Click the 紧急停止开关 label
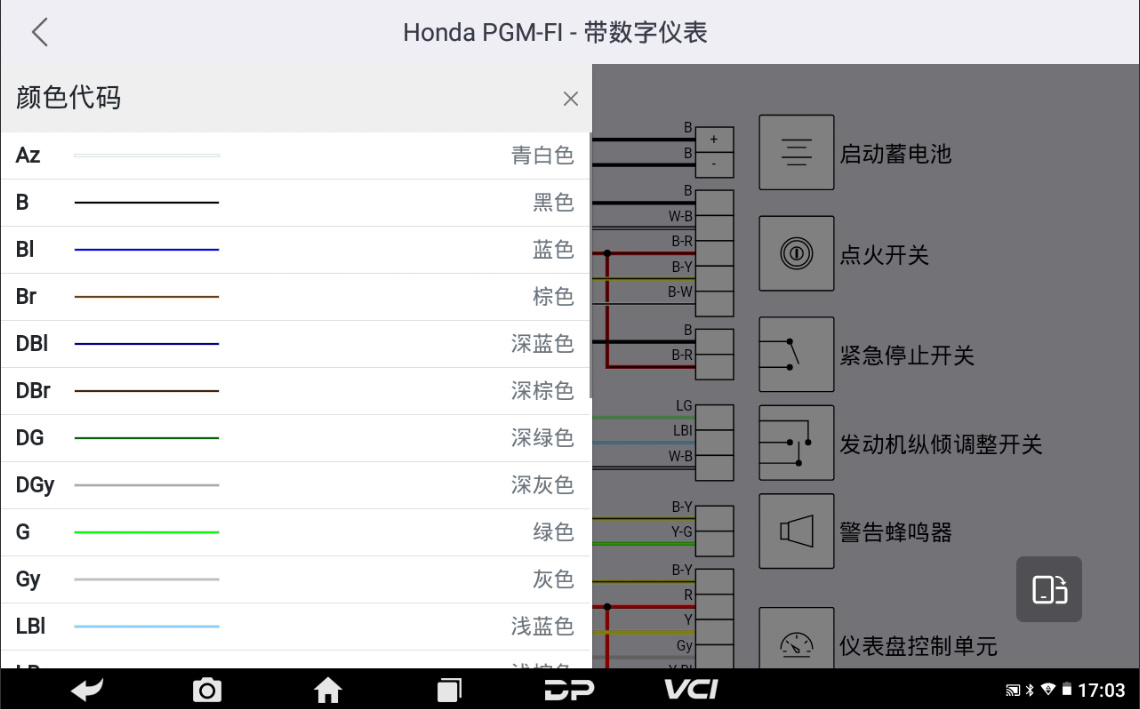 coord(907,356)
